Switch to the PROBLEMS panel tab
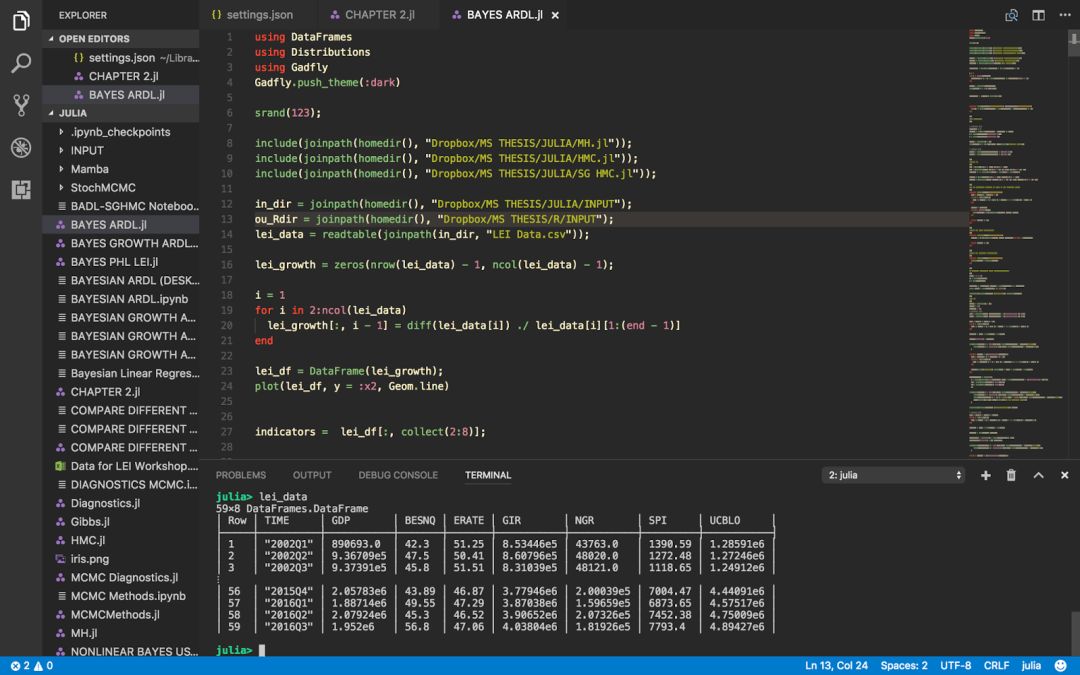This screenshot has height=675, width=1080. point(241,475)
